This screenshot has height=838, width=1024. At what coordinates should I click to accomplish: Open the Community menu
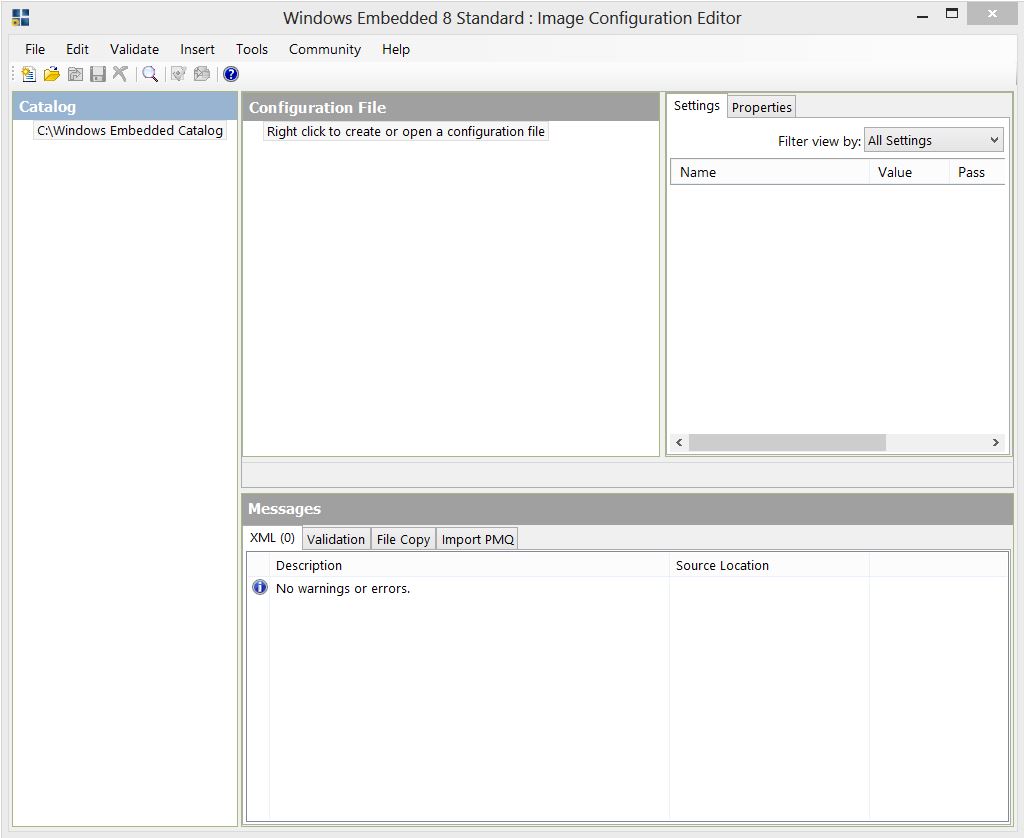tap(325, 49)
